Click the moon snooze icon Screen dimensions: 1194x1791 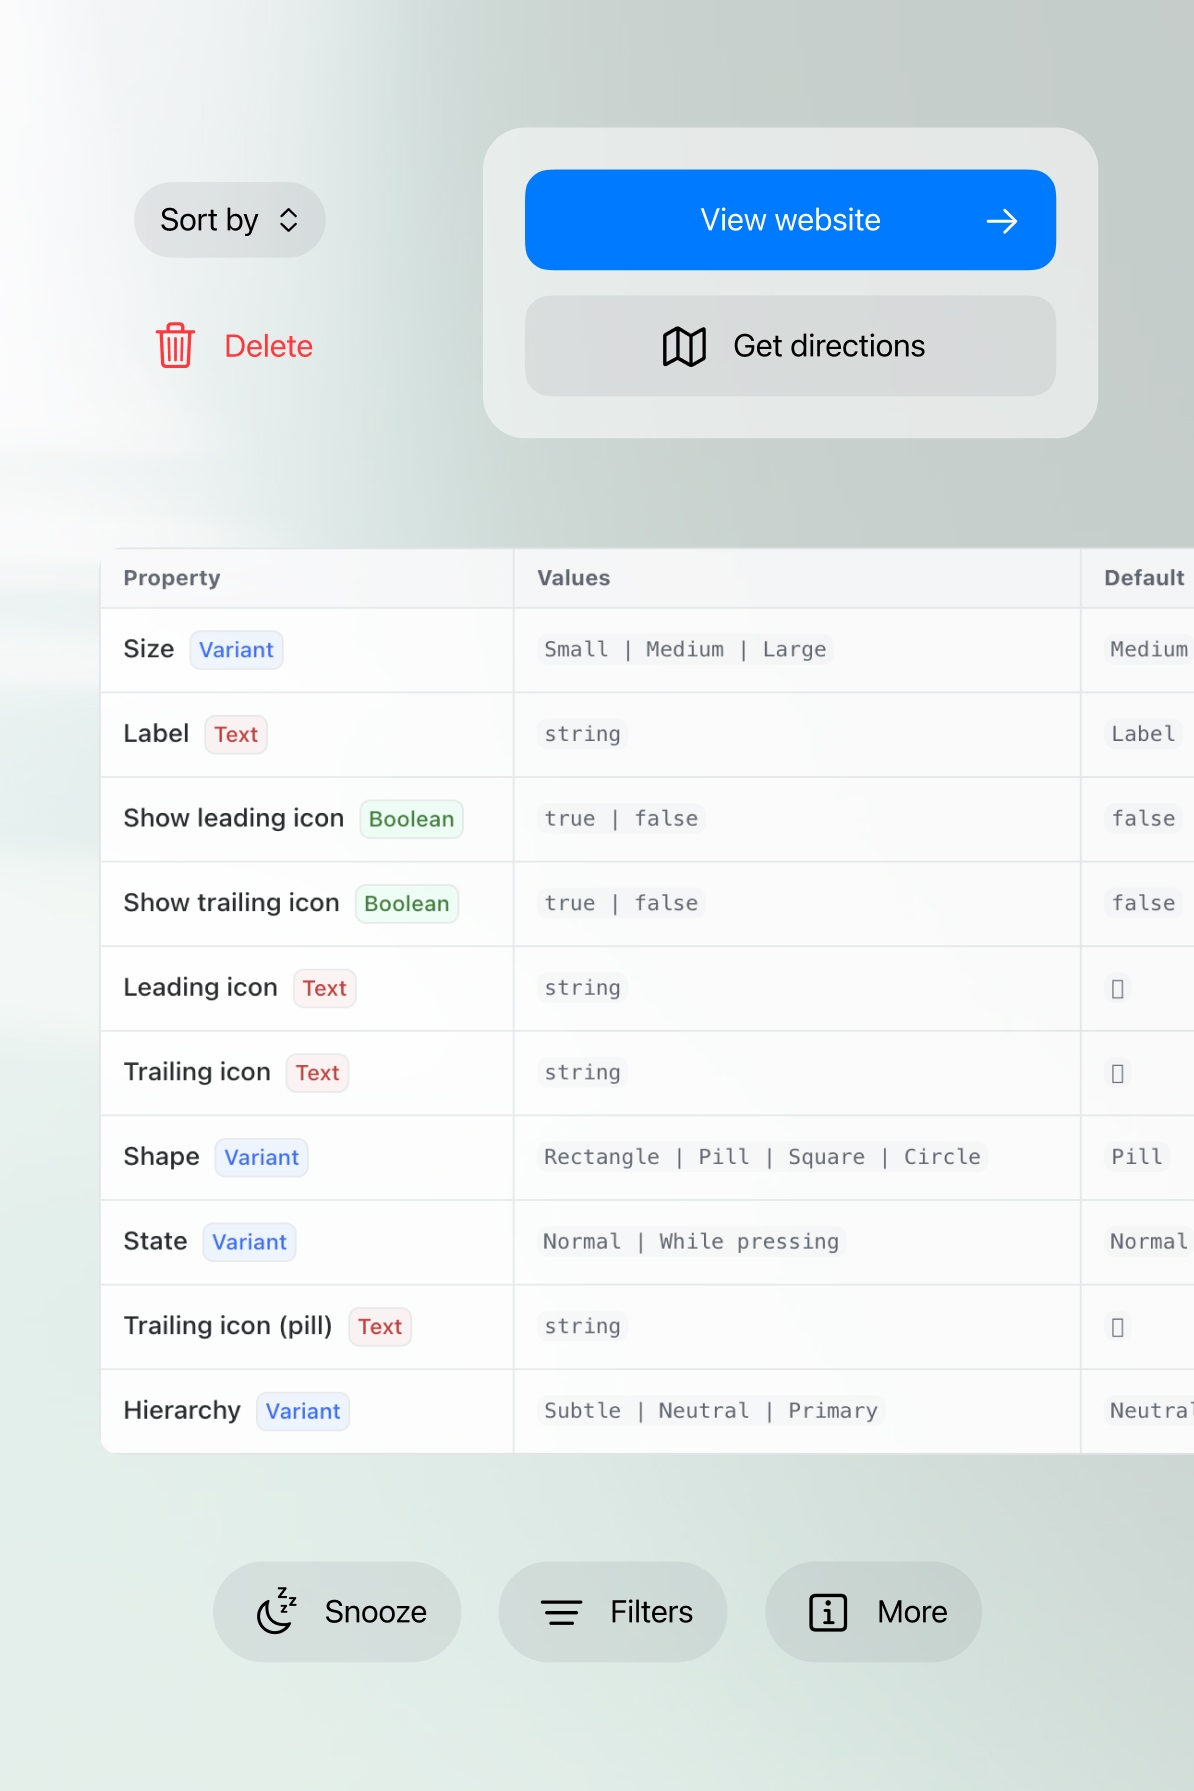277,1610
